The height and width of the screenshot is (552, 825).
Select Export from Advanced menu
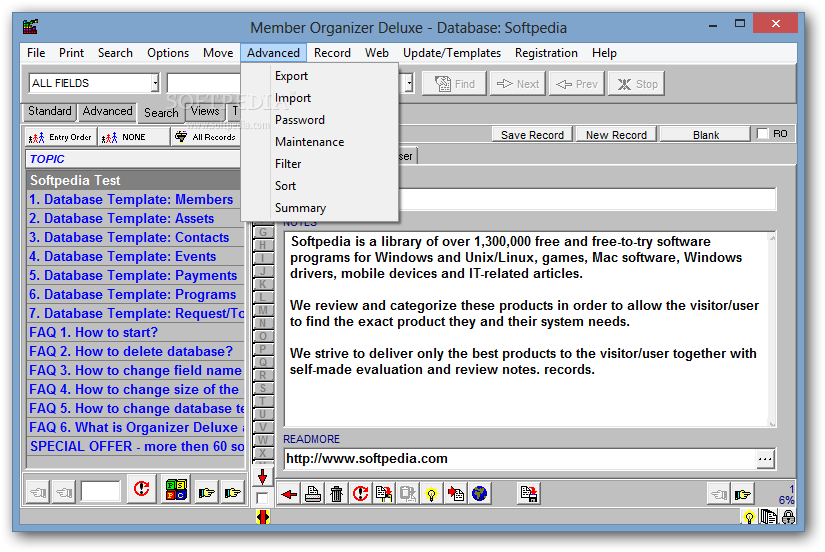tap(291, 76)
